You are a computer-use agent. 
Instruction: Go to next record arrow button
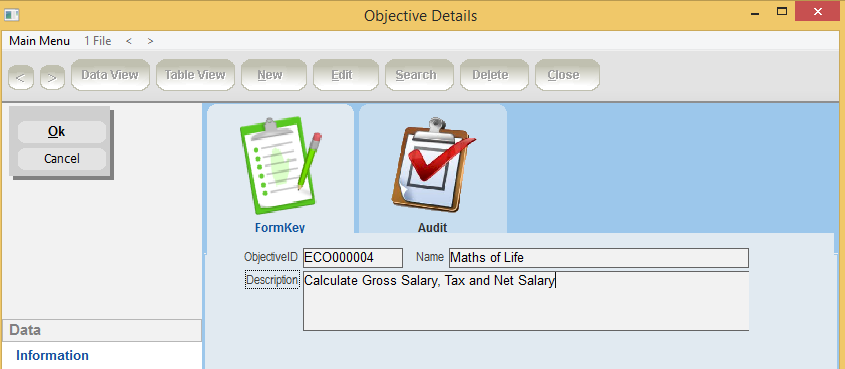pos(52,78)
